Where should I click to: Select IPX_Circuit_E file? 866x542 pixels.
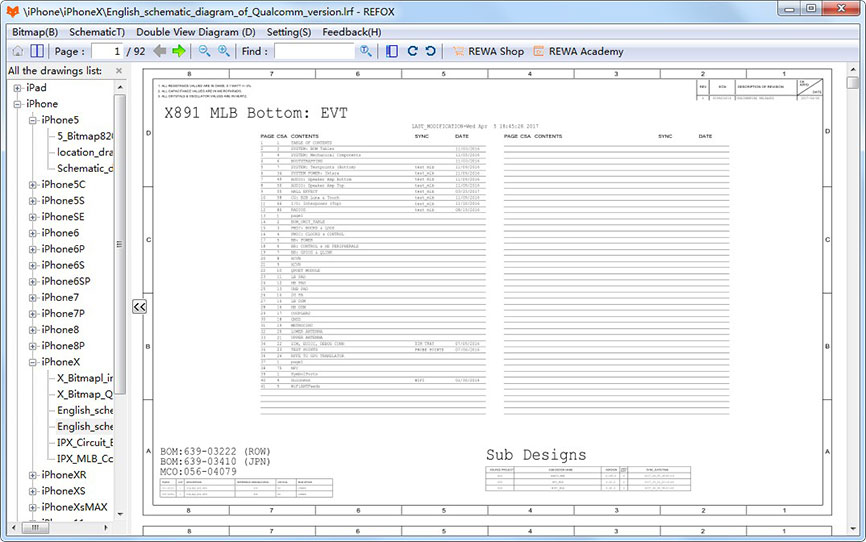coord(85,443)
